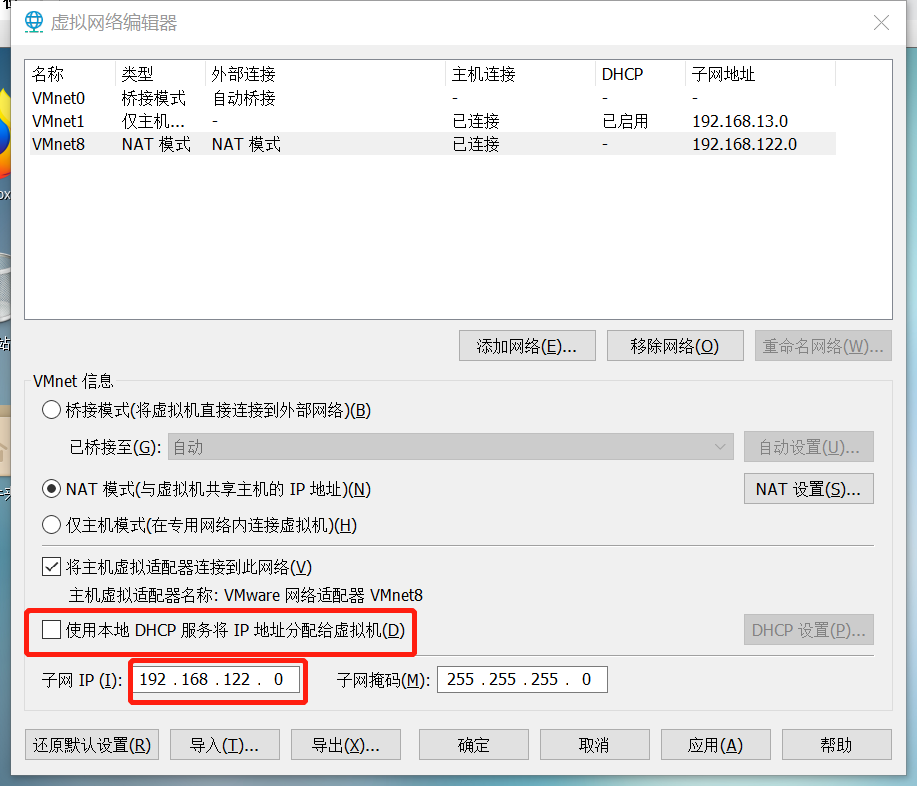The height and width of the screenshot is (786, 917).
Task: Click the 已连接 cell in the VMnet1 row
Action: [475, 121]
